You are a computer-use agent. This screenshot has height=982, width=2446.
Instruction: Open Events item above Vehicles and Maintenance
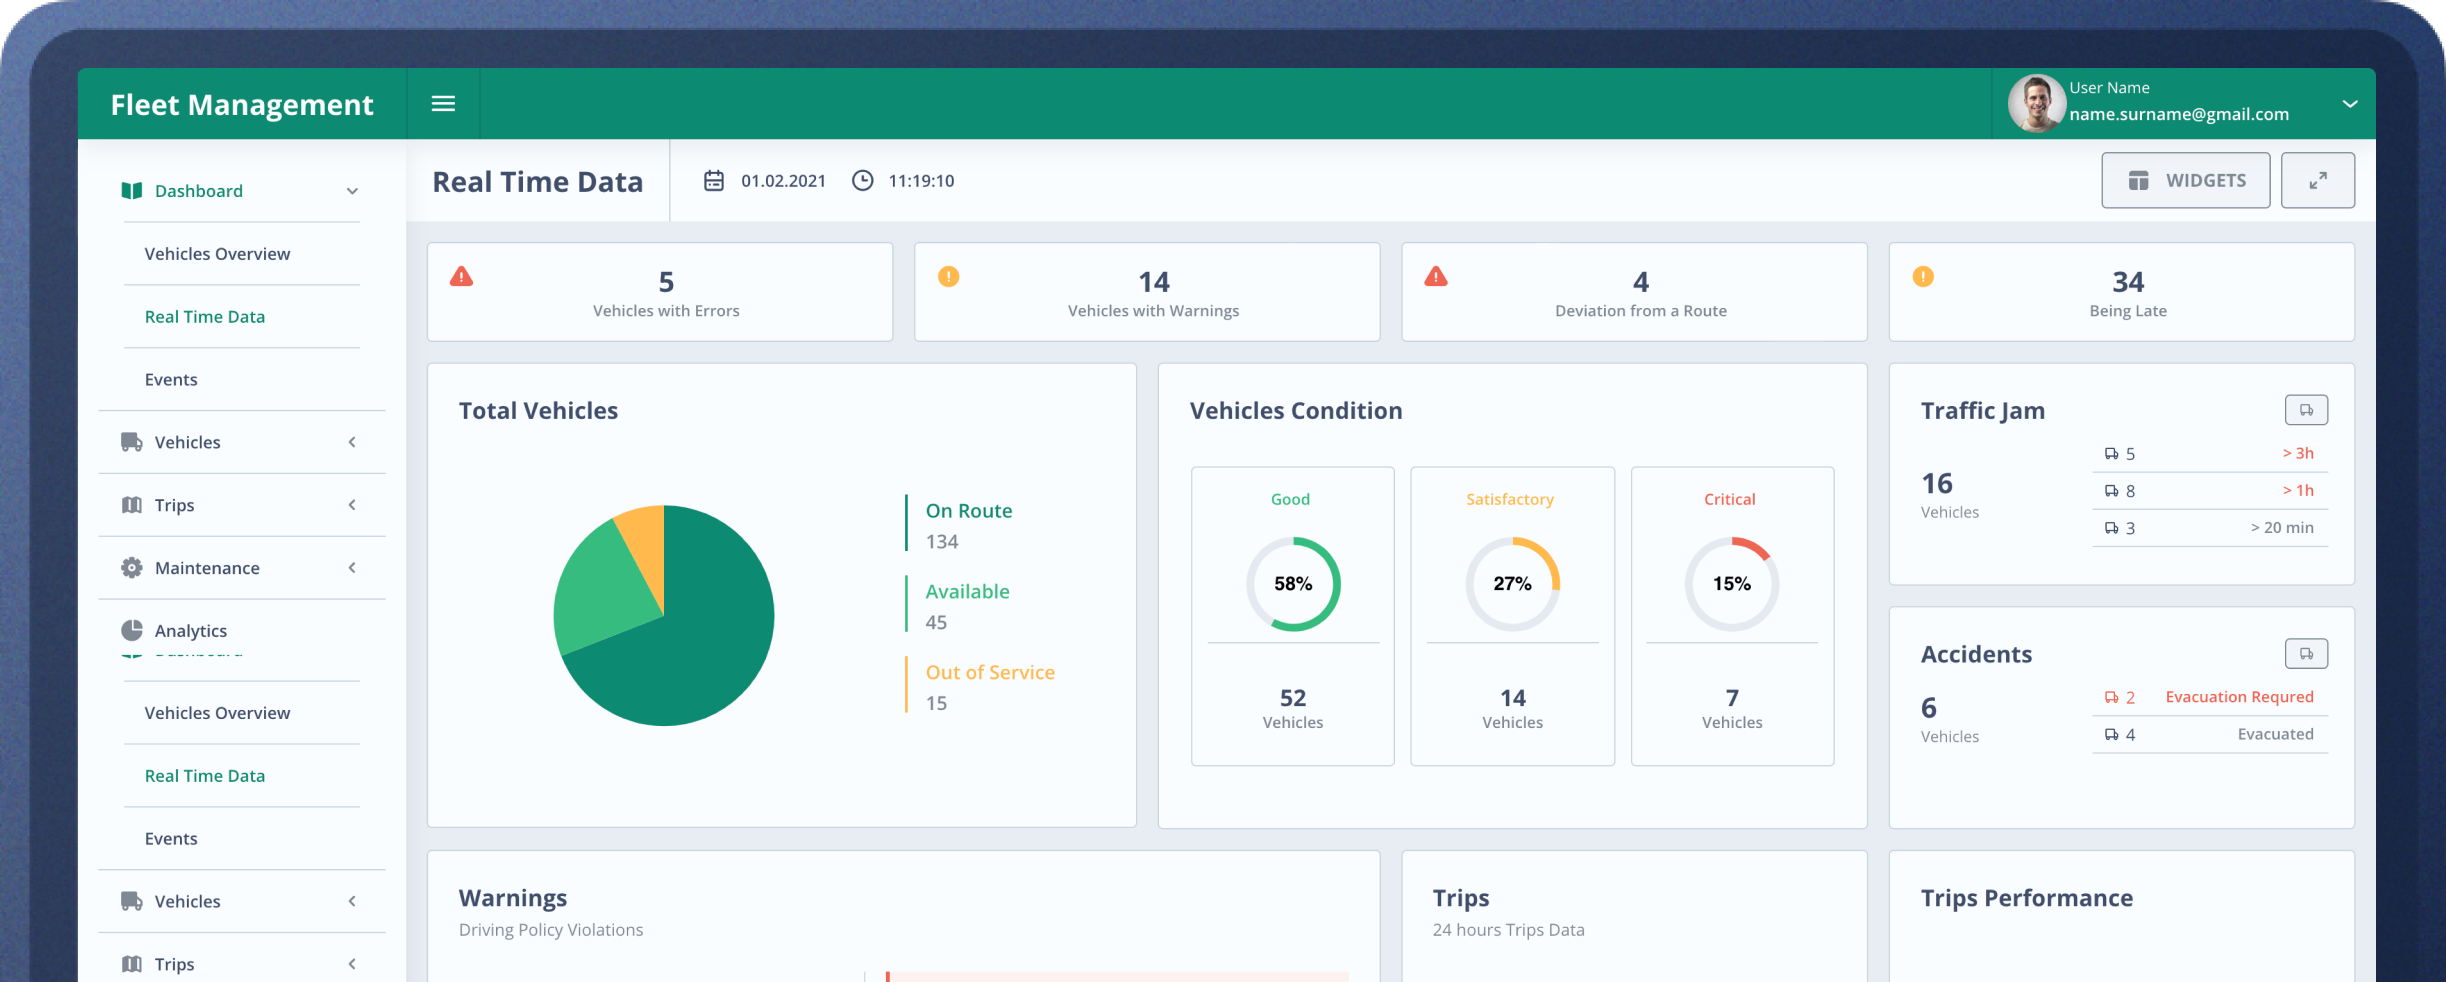click(x=171, y=380)
